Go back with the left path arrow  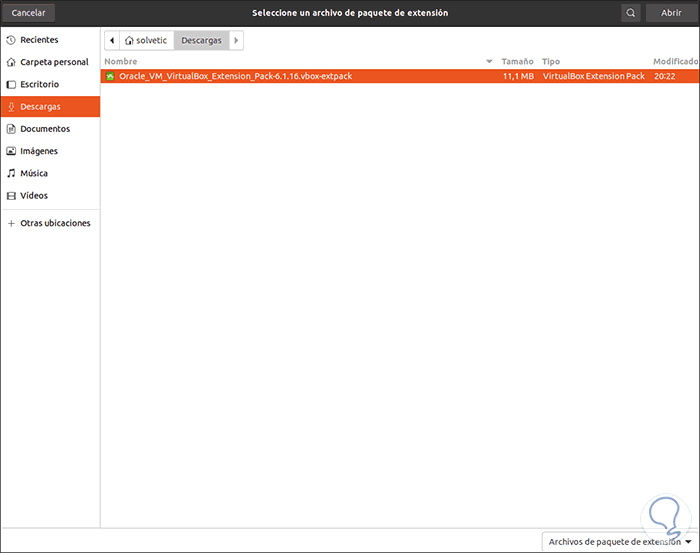pos(112,41)
